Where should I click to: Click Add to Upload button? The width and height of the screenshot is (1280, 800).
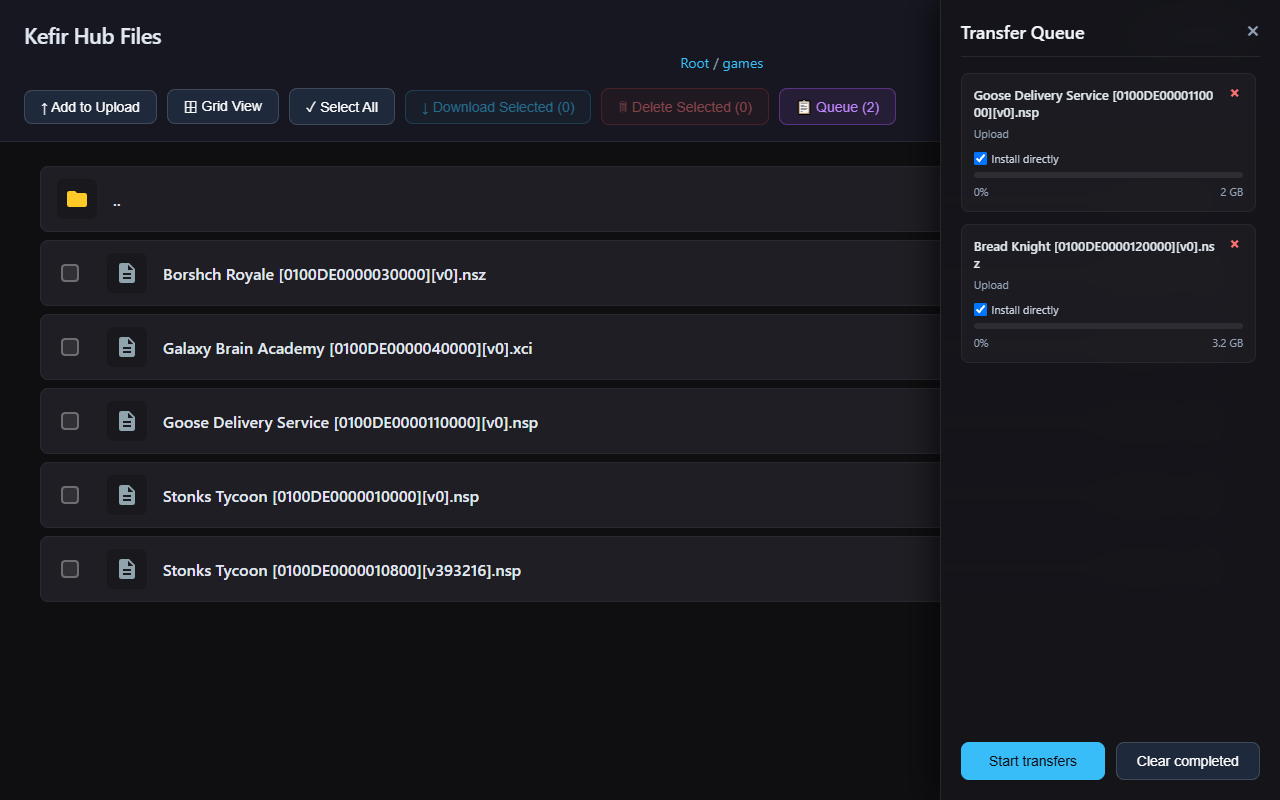coord(90,107)
